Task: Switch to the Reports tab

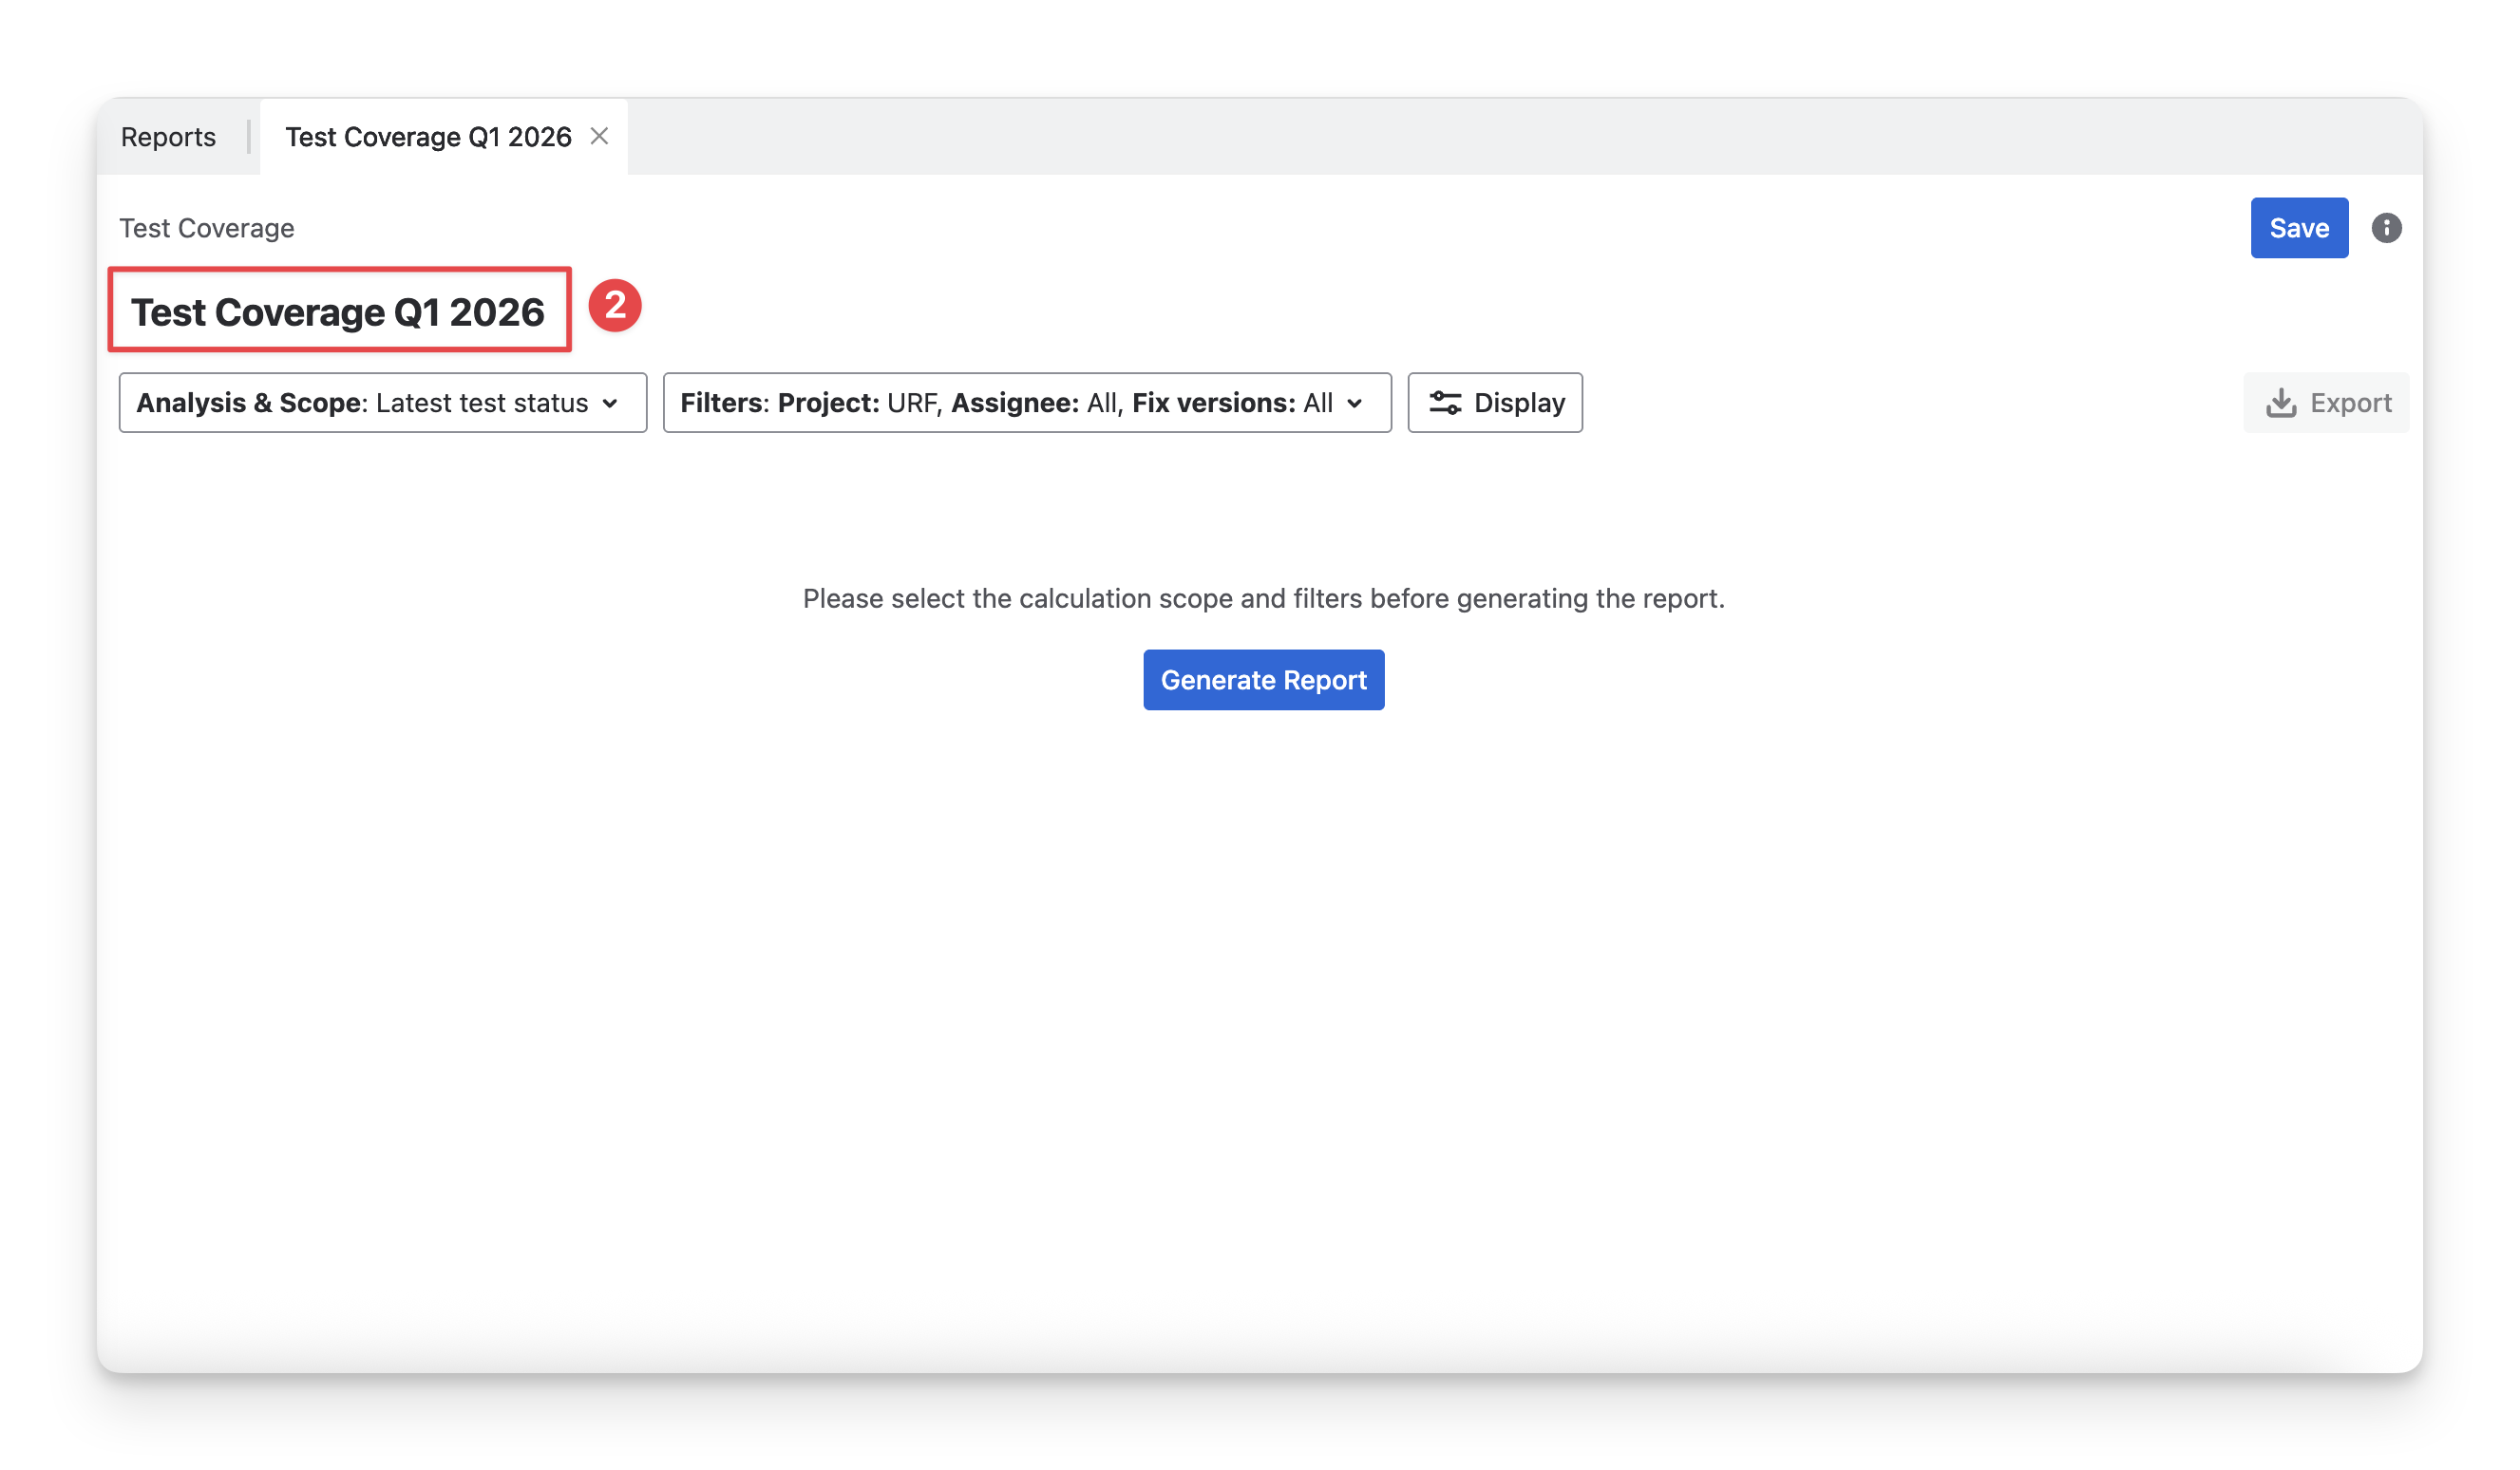Action: click(x=168, y=137)
